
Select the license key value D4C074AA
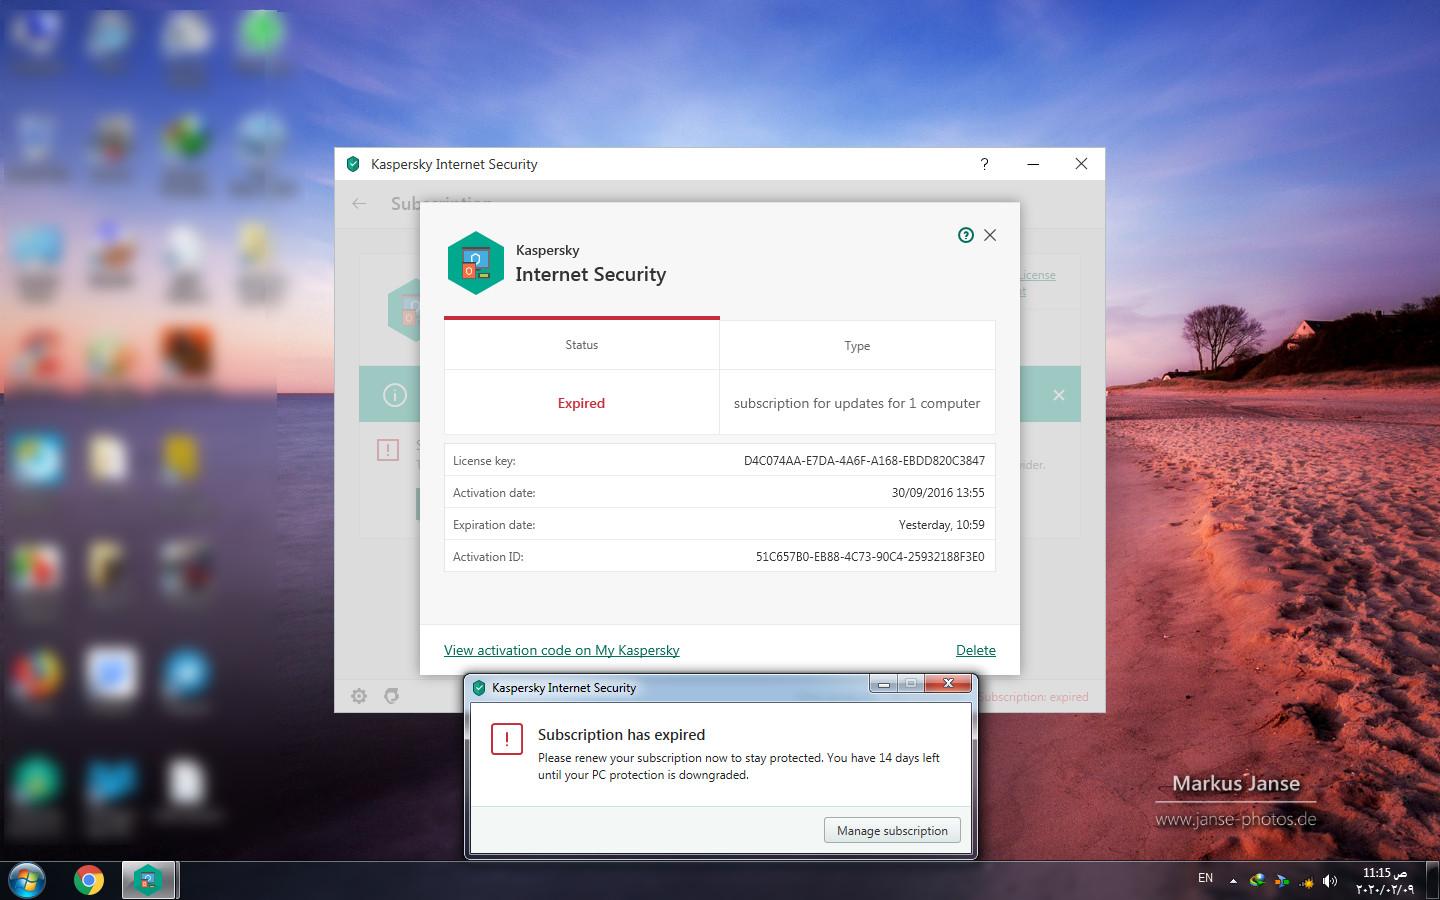[864, 461]
